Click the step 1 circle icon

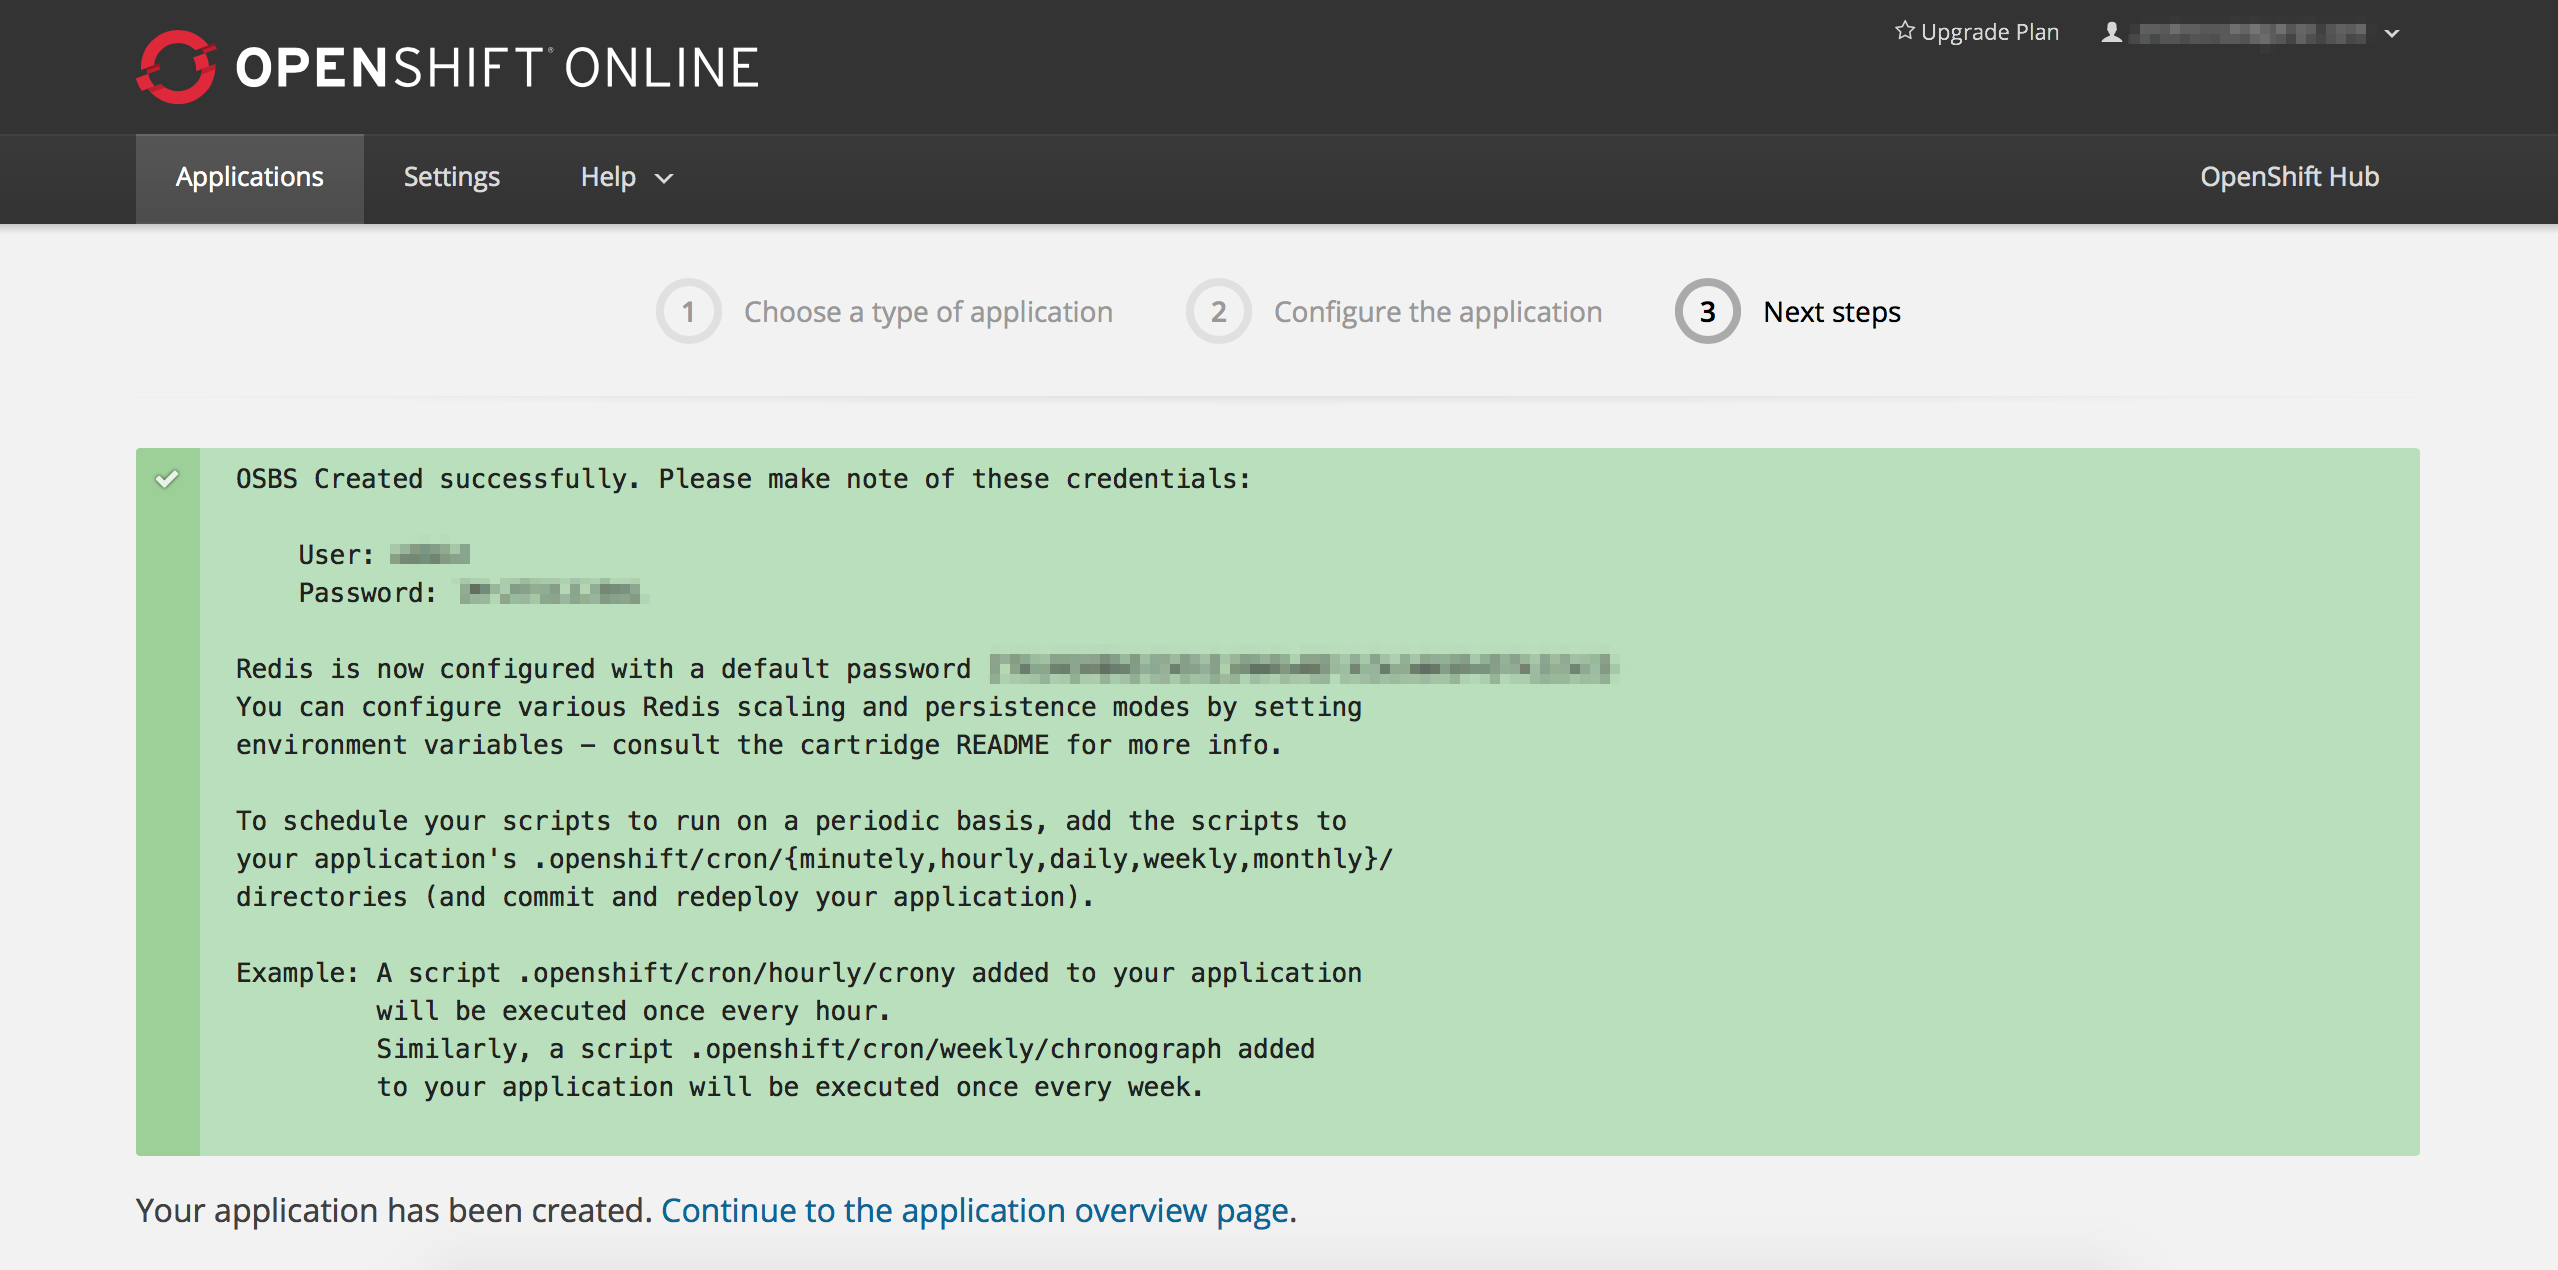point(688,312)
